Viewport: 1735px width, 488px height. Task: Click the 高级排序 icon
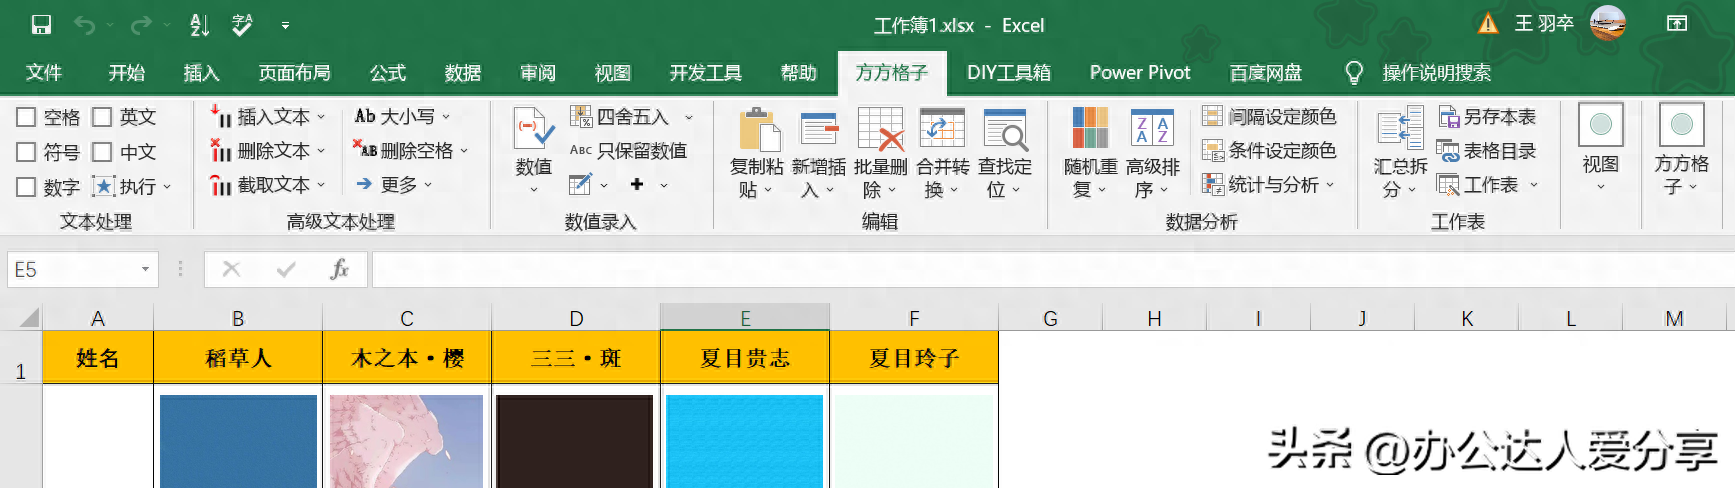[x=1152, y=130]
